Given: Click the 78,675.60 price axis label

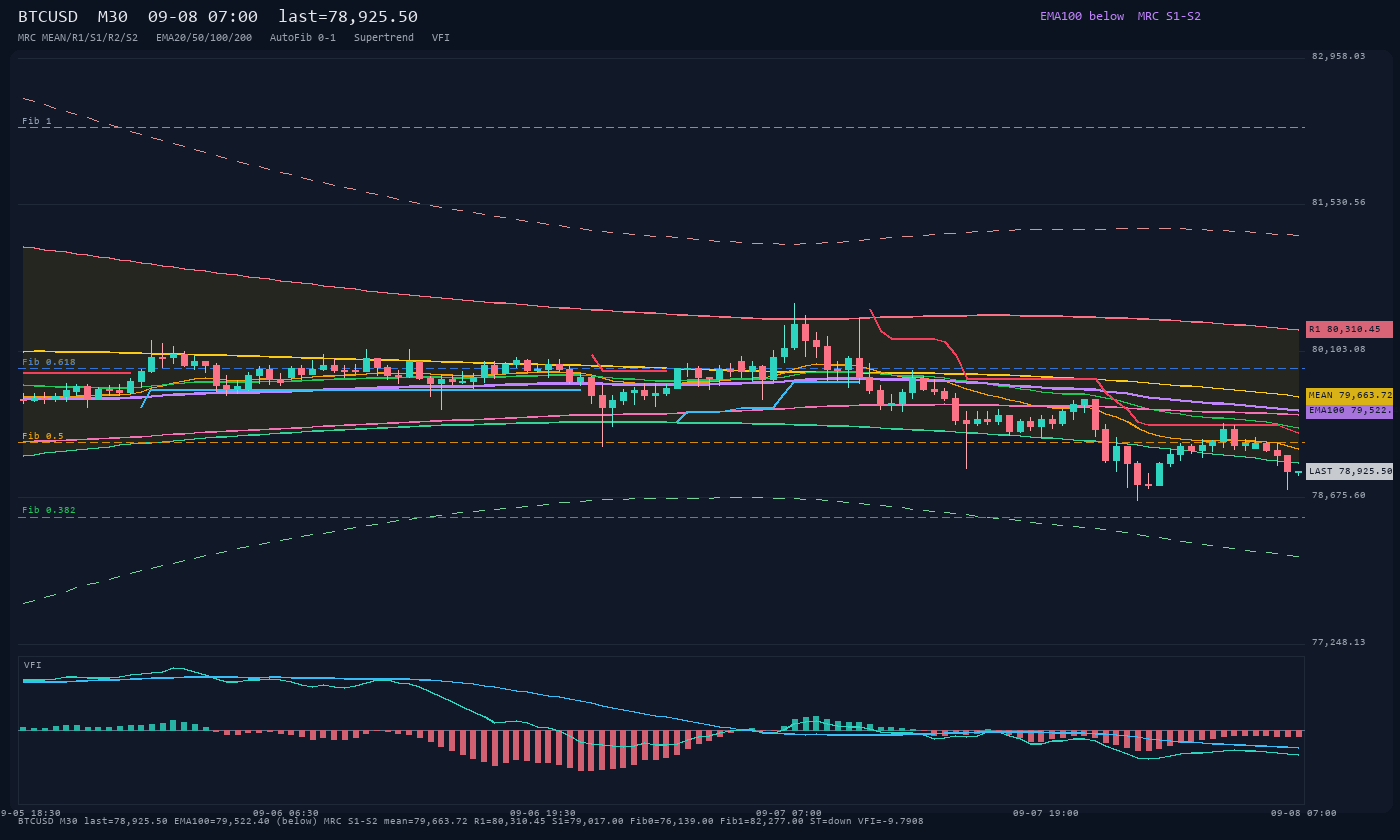Looking at the screenshot, I should tap(1338, 495).
